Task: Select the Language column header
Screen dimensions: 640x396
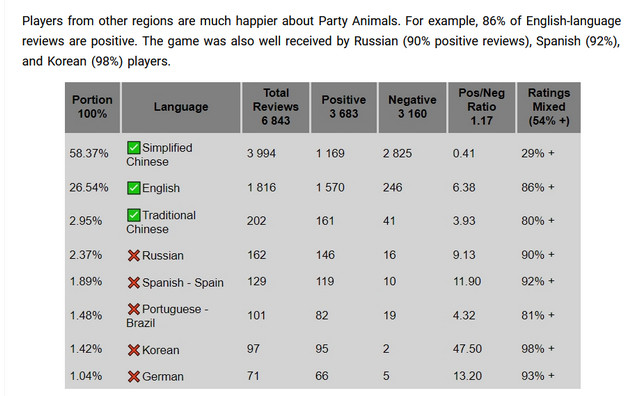Action: tap(181, 107)
